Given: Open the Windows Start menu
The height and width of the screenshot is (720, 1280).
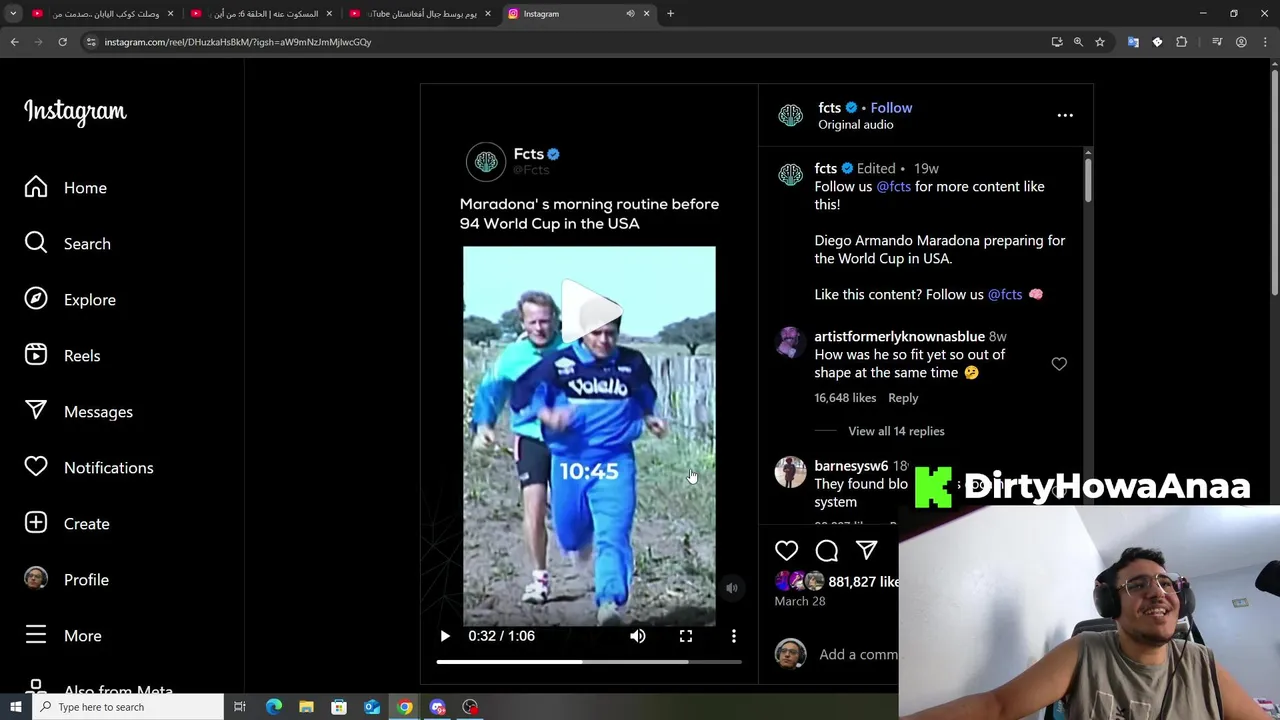Looking at the screenshot, I should point(15,707).
